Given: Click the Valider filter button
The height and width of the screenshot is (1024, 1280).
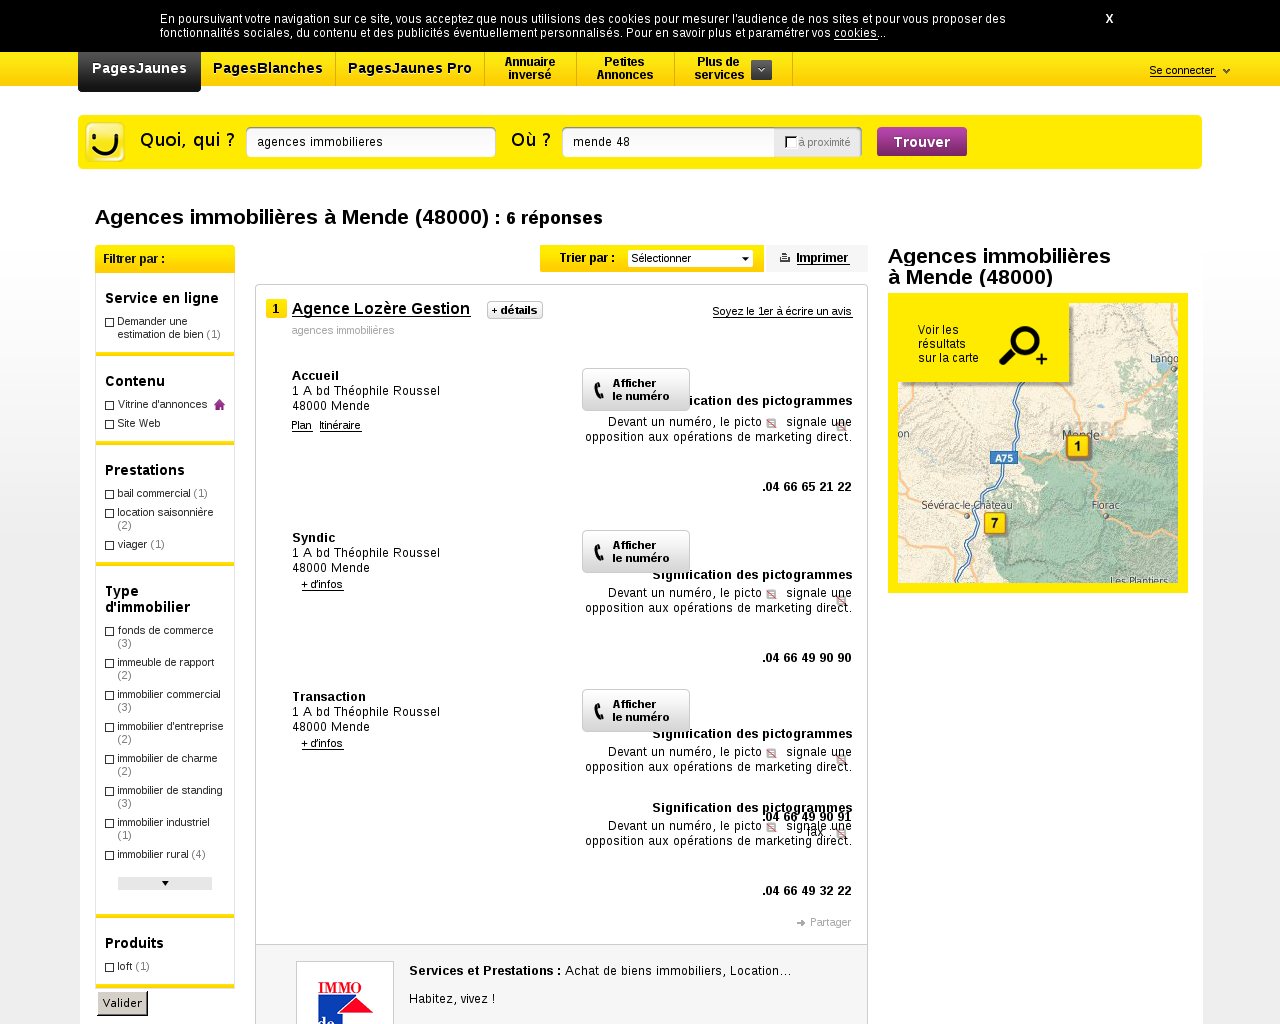Looking at the screenshot, I should click(x=122, y=1003).
